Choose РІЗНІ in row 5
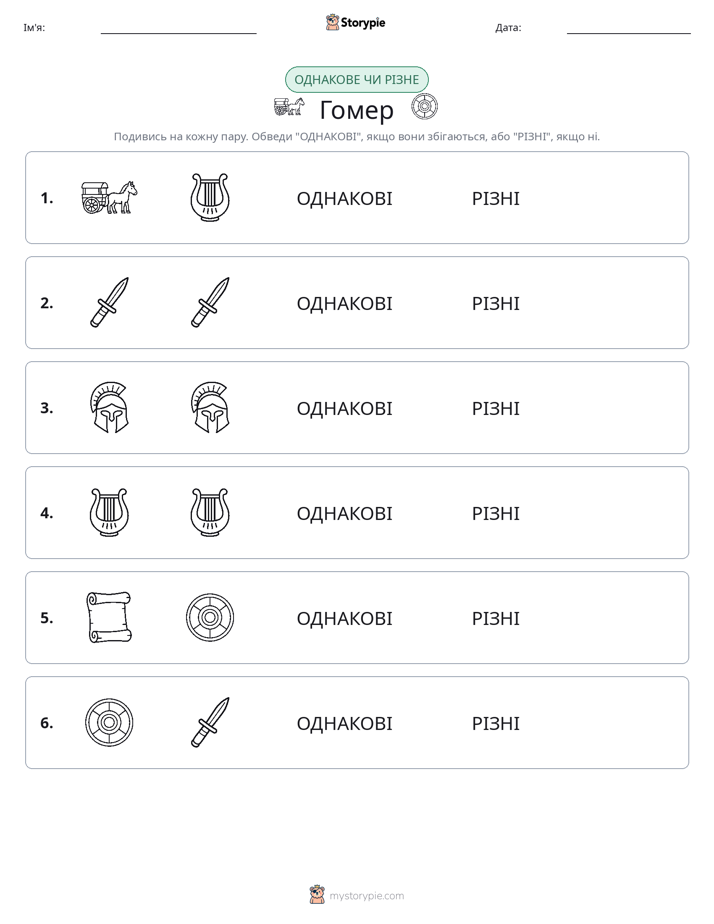 495,618
